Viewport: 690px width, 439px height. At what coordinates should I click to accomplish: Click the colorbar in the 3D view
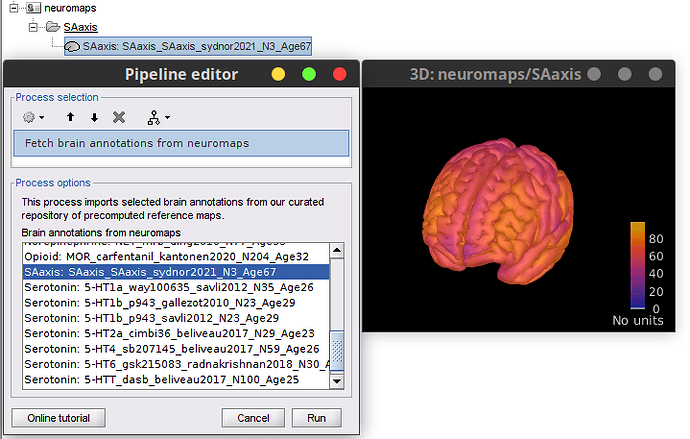tap(637, 265)
